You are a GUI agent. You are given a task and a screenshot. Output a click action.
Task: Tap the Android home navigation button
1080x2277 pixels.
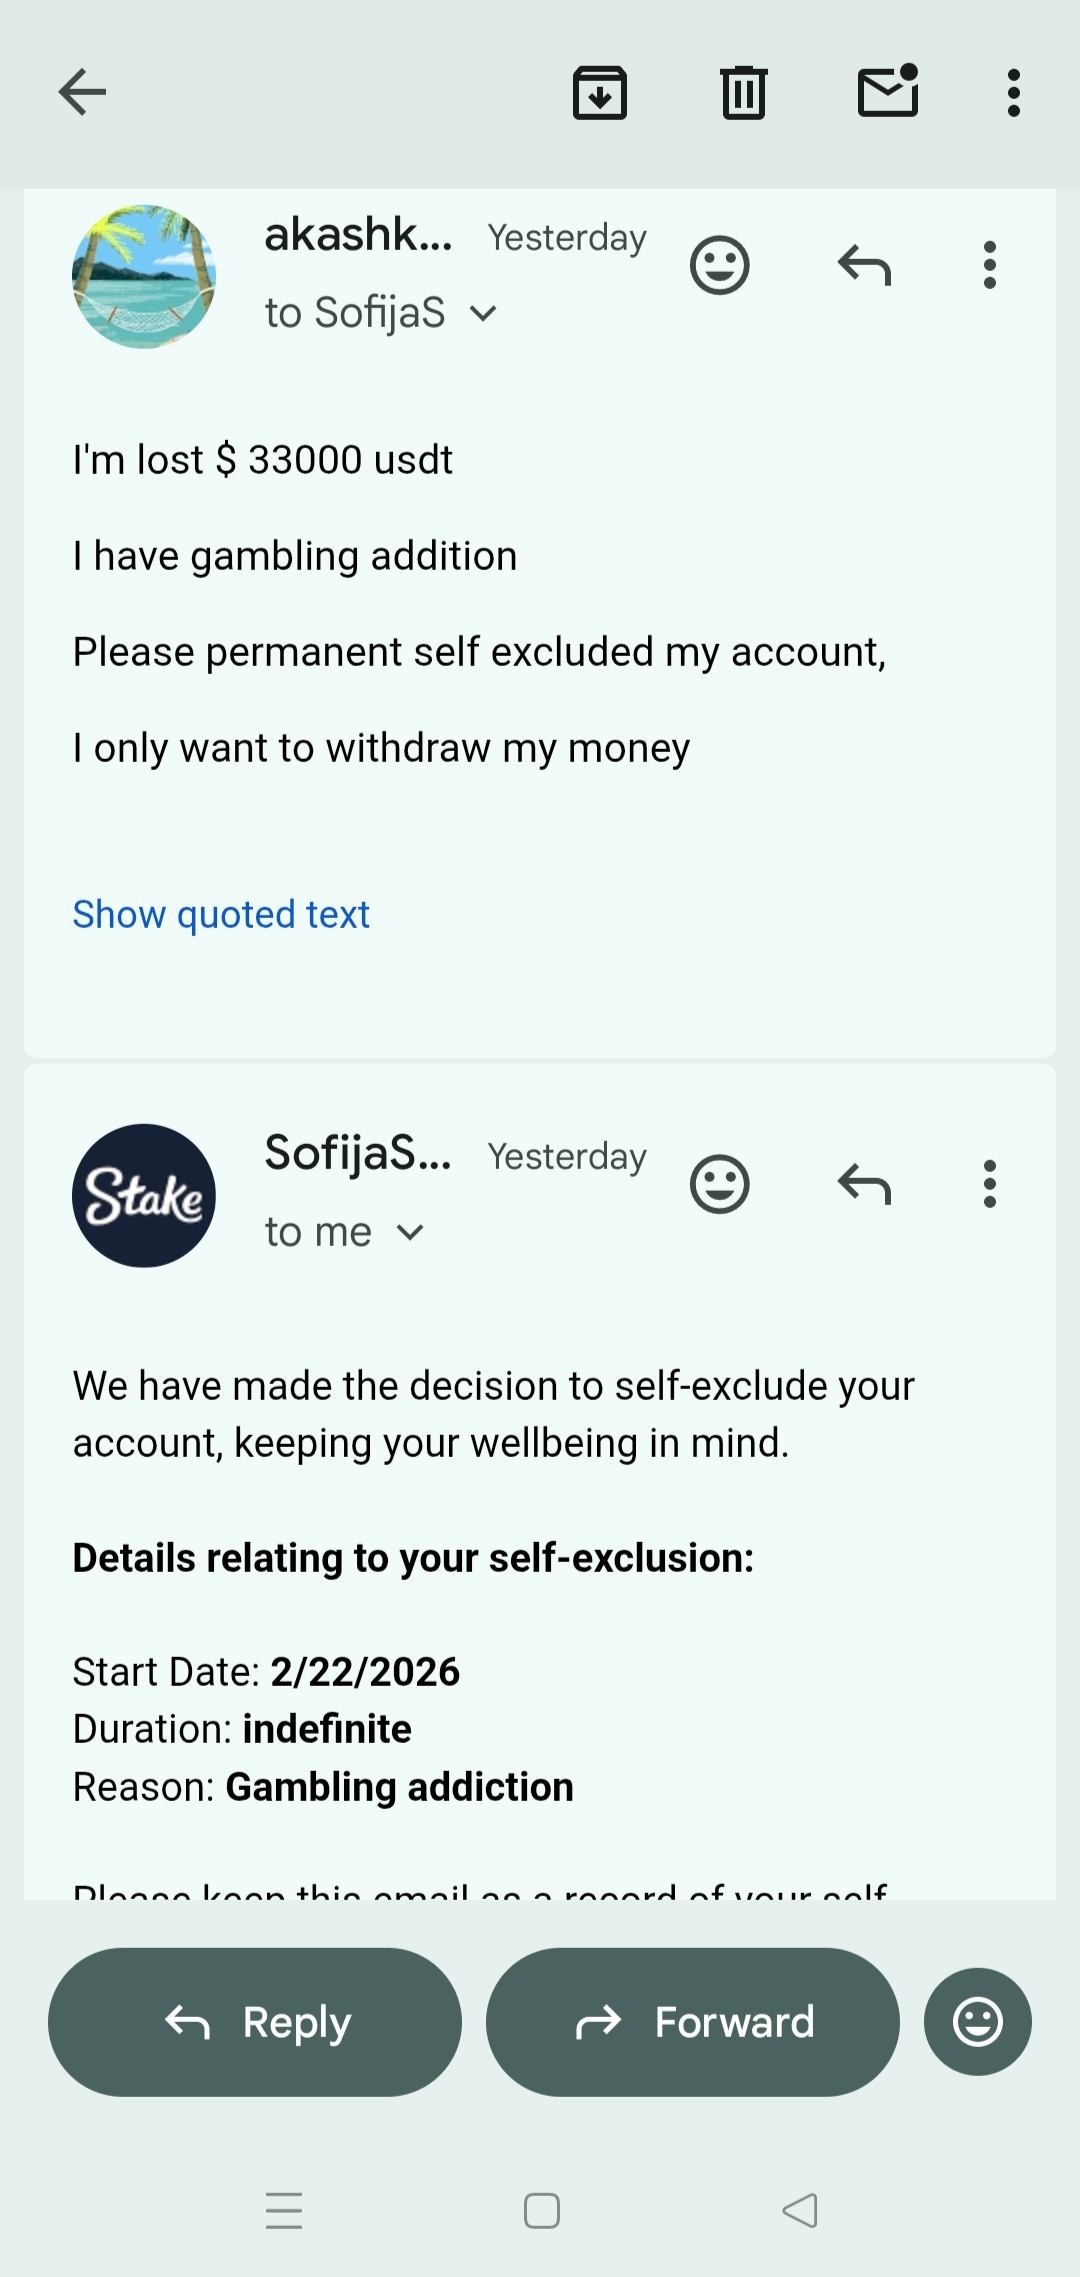[x=541, y=2210]
